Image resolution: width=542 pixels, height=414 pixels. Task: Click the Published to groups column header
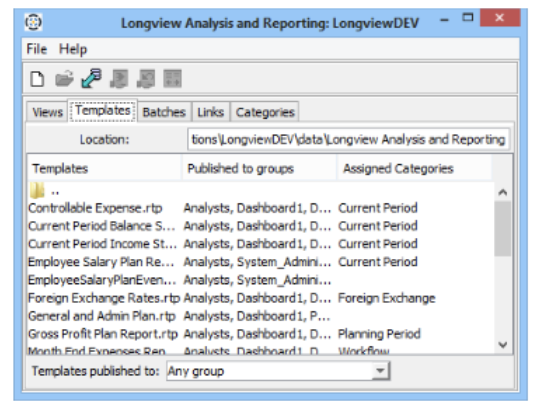click(x=259, y=169)
